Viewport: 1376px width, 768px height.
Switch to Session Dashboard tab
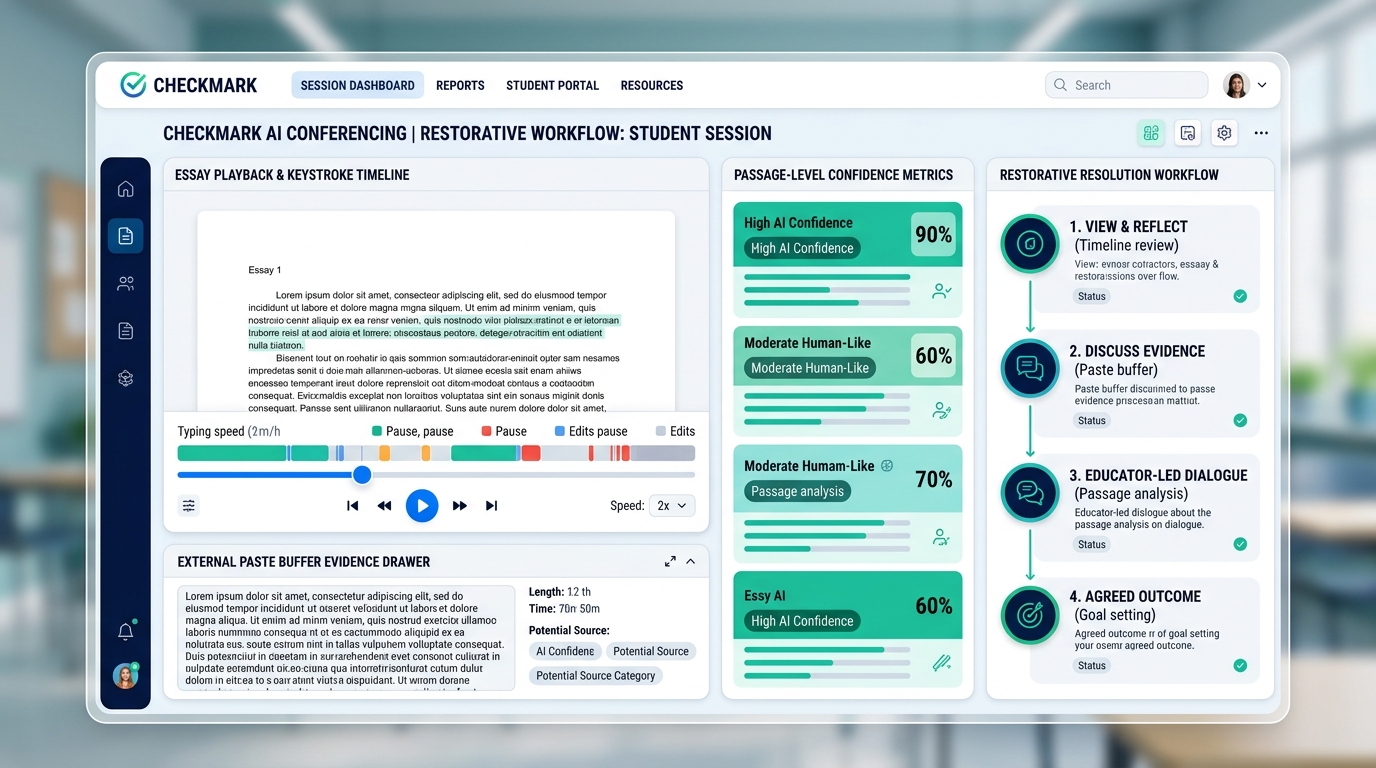point(358,85)
